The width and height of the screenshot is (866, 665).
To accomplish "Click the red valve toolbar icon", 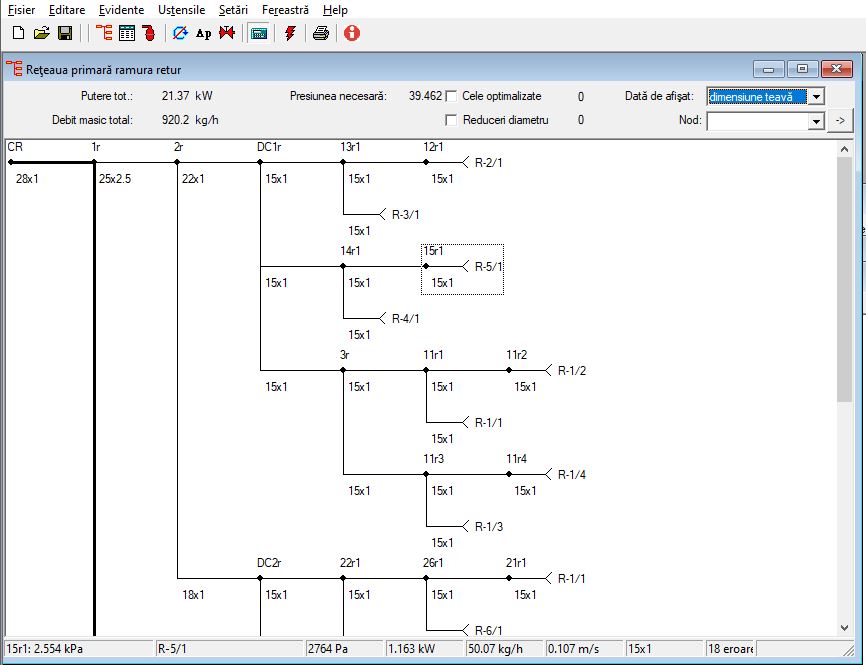I will coord(226,33).
